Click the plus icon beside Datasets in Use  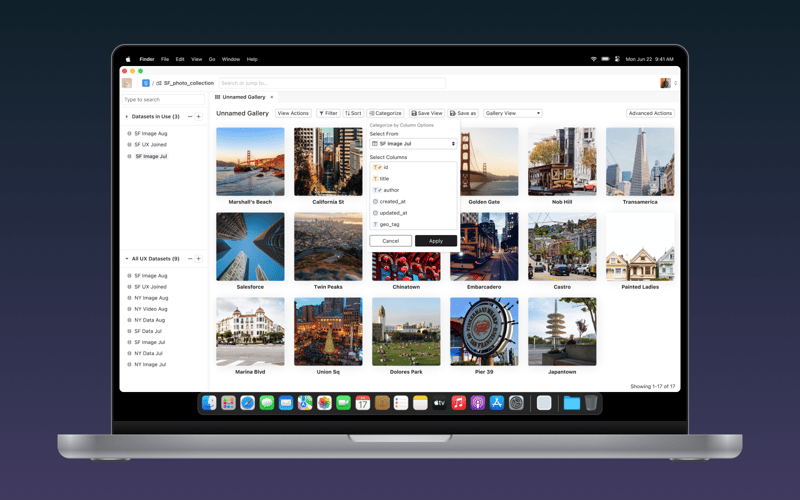pos(198,117)
